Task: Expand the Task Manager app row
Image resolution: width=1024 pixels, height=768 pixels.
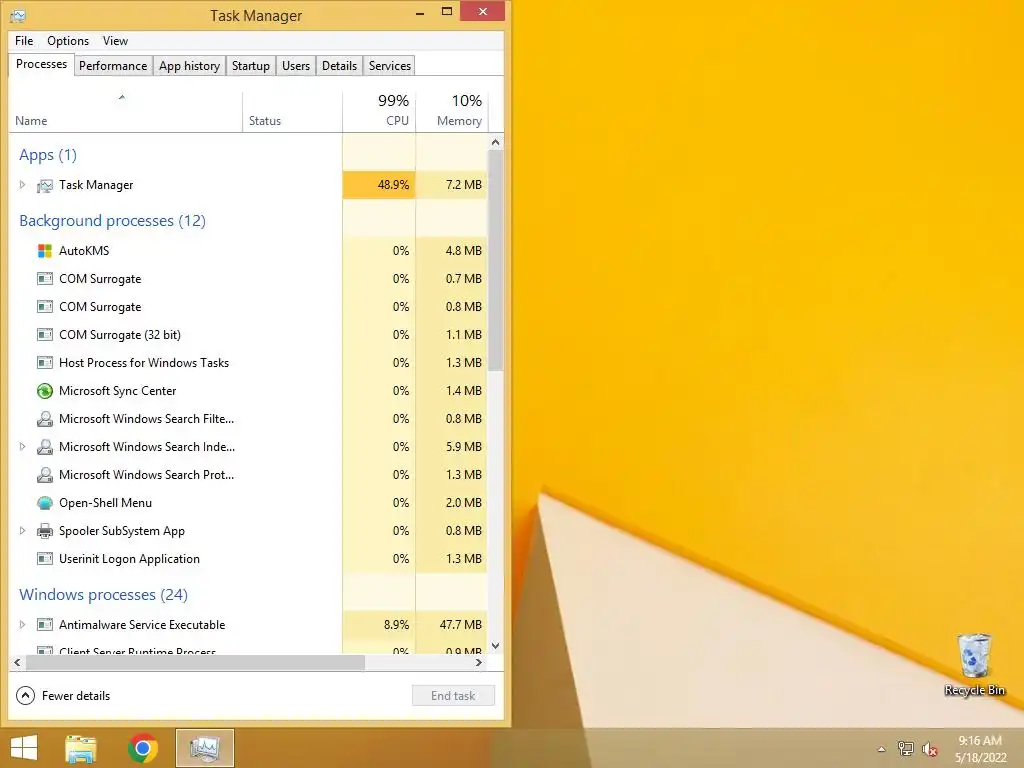Action: tap(22, 185)
